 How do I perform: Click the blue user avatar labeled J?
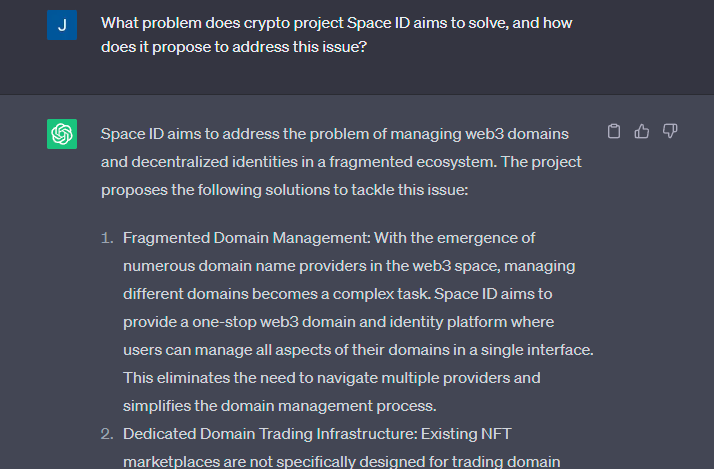62,25
